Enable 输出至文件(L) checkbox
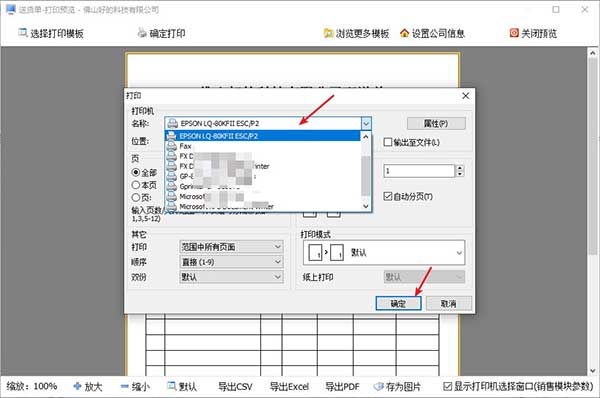Viewport: 600px width, 398px height. click(x=388, y=142)
